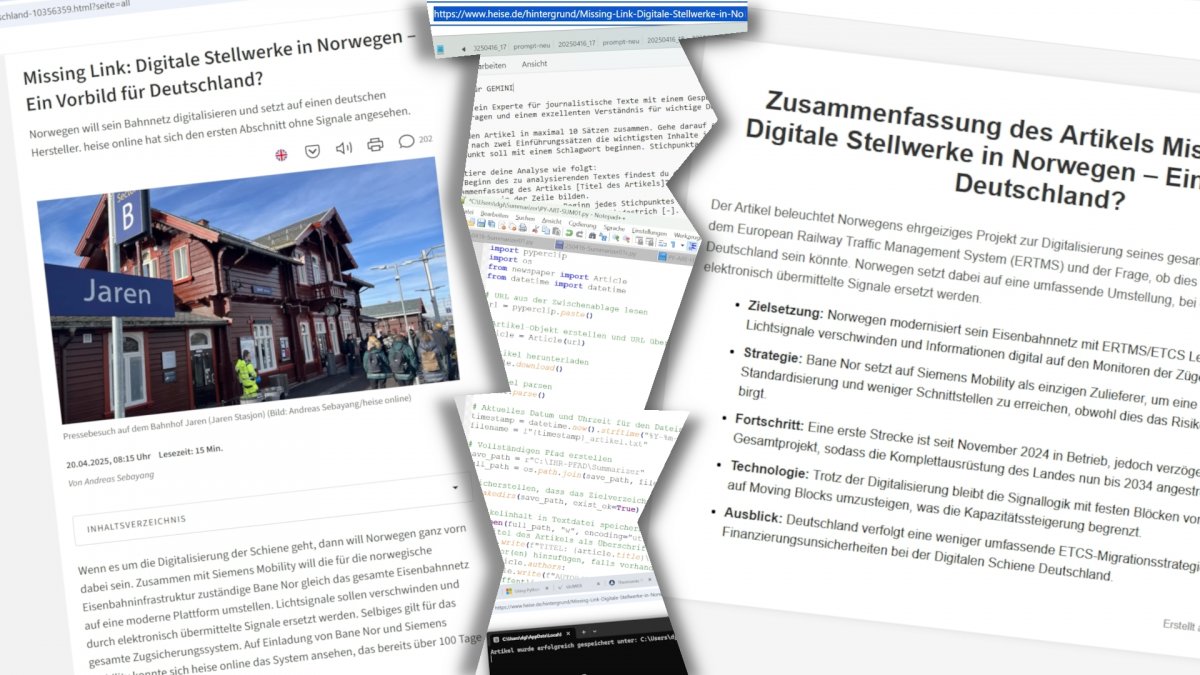Print the article using the printer icon

375,145
